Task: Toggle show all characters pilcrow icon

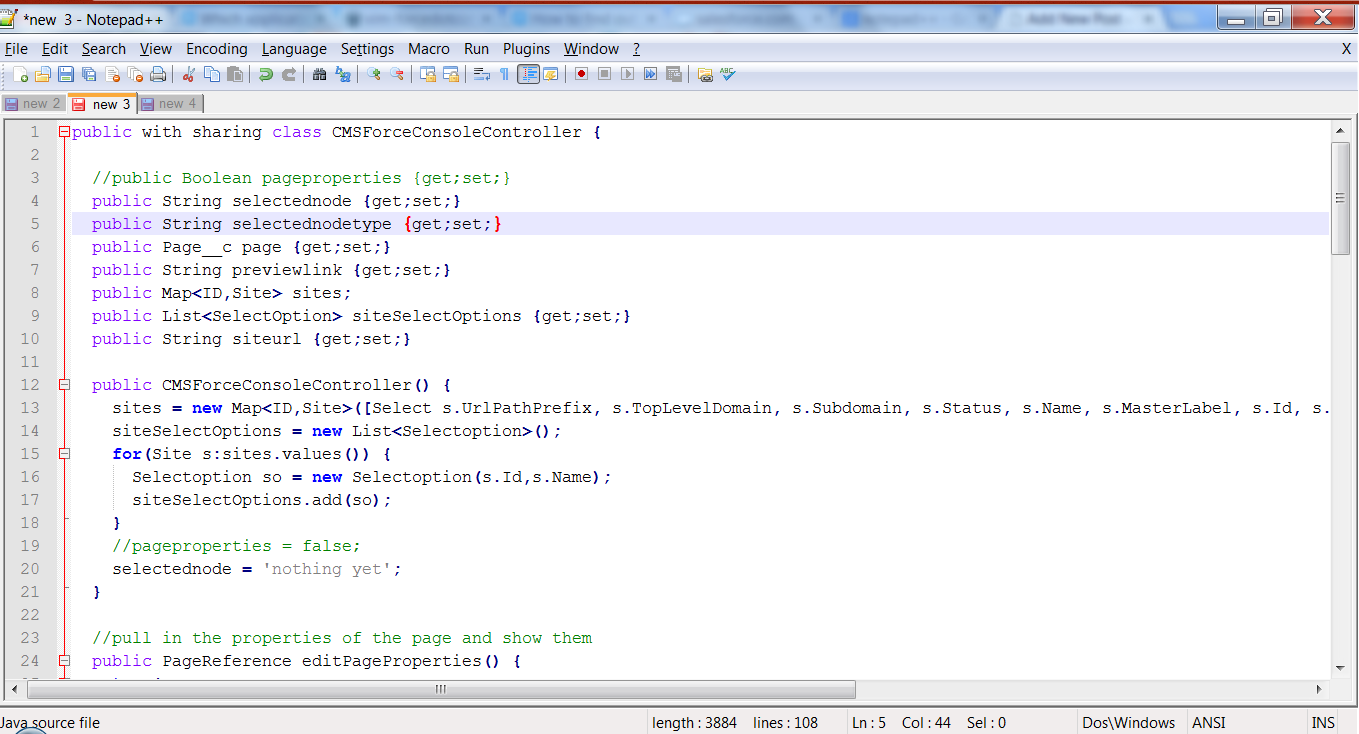Action: point(505,74)
